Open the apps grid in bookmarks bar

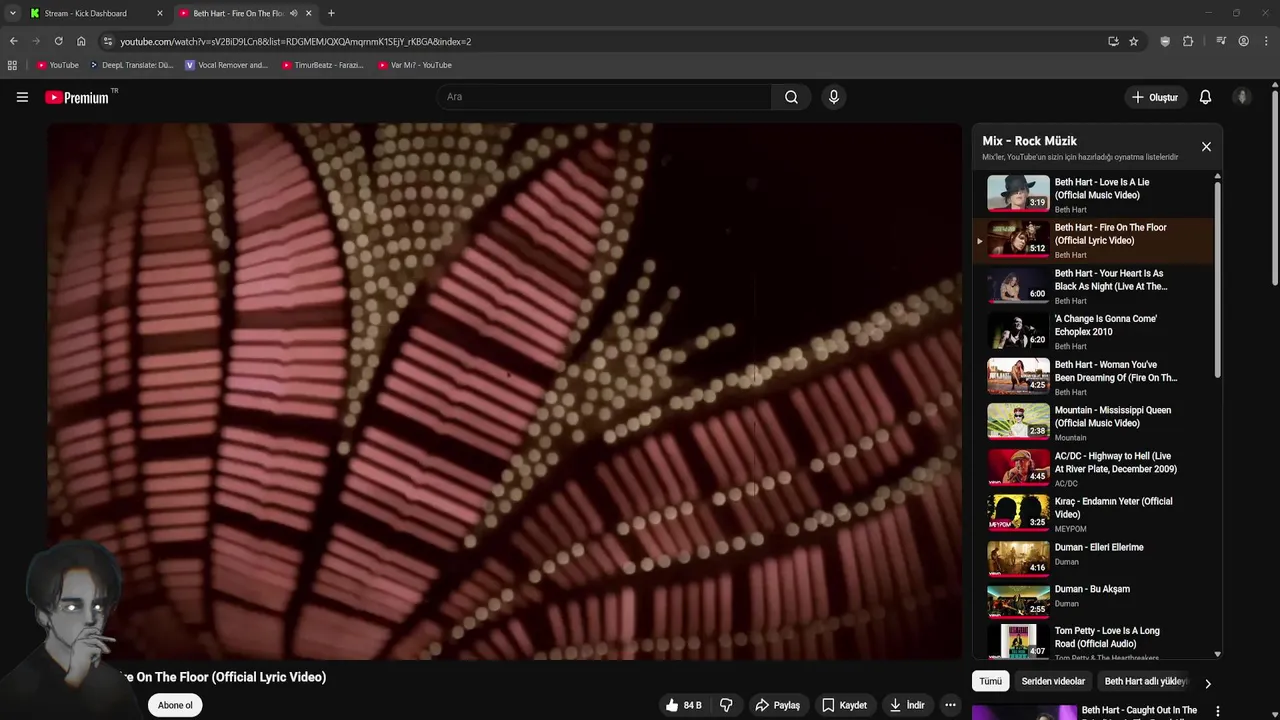click(x=12, y=65)
